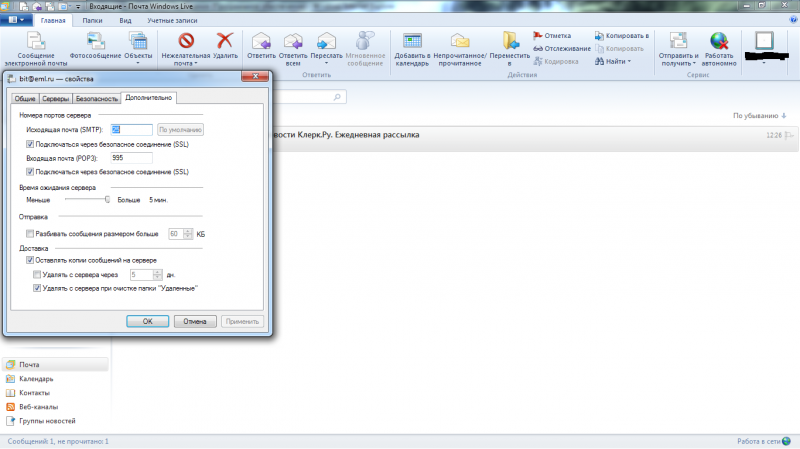Screen dimensions: 800x449
Task: Open the account picture menu
Action: coord(764,47)
